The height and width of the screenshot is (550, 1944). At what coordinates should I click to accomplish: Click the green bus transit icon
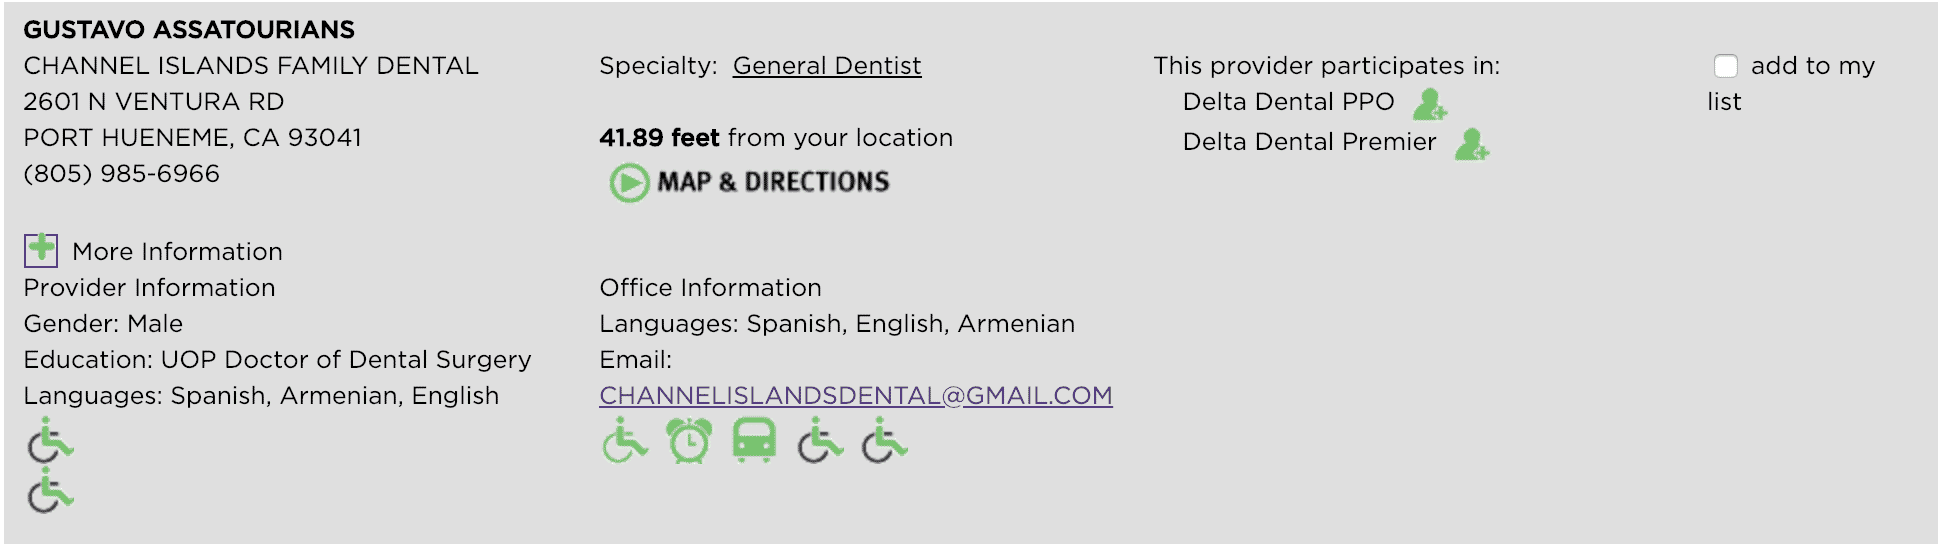coord(754,440)
